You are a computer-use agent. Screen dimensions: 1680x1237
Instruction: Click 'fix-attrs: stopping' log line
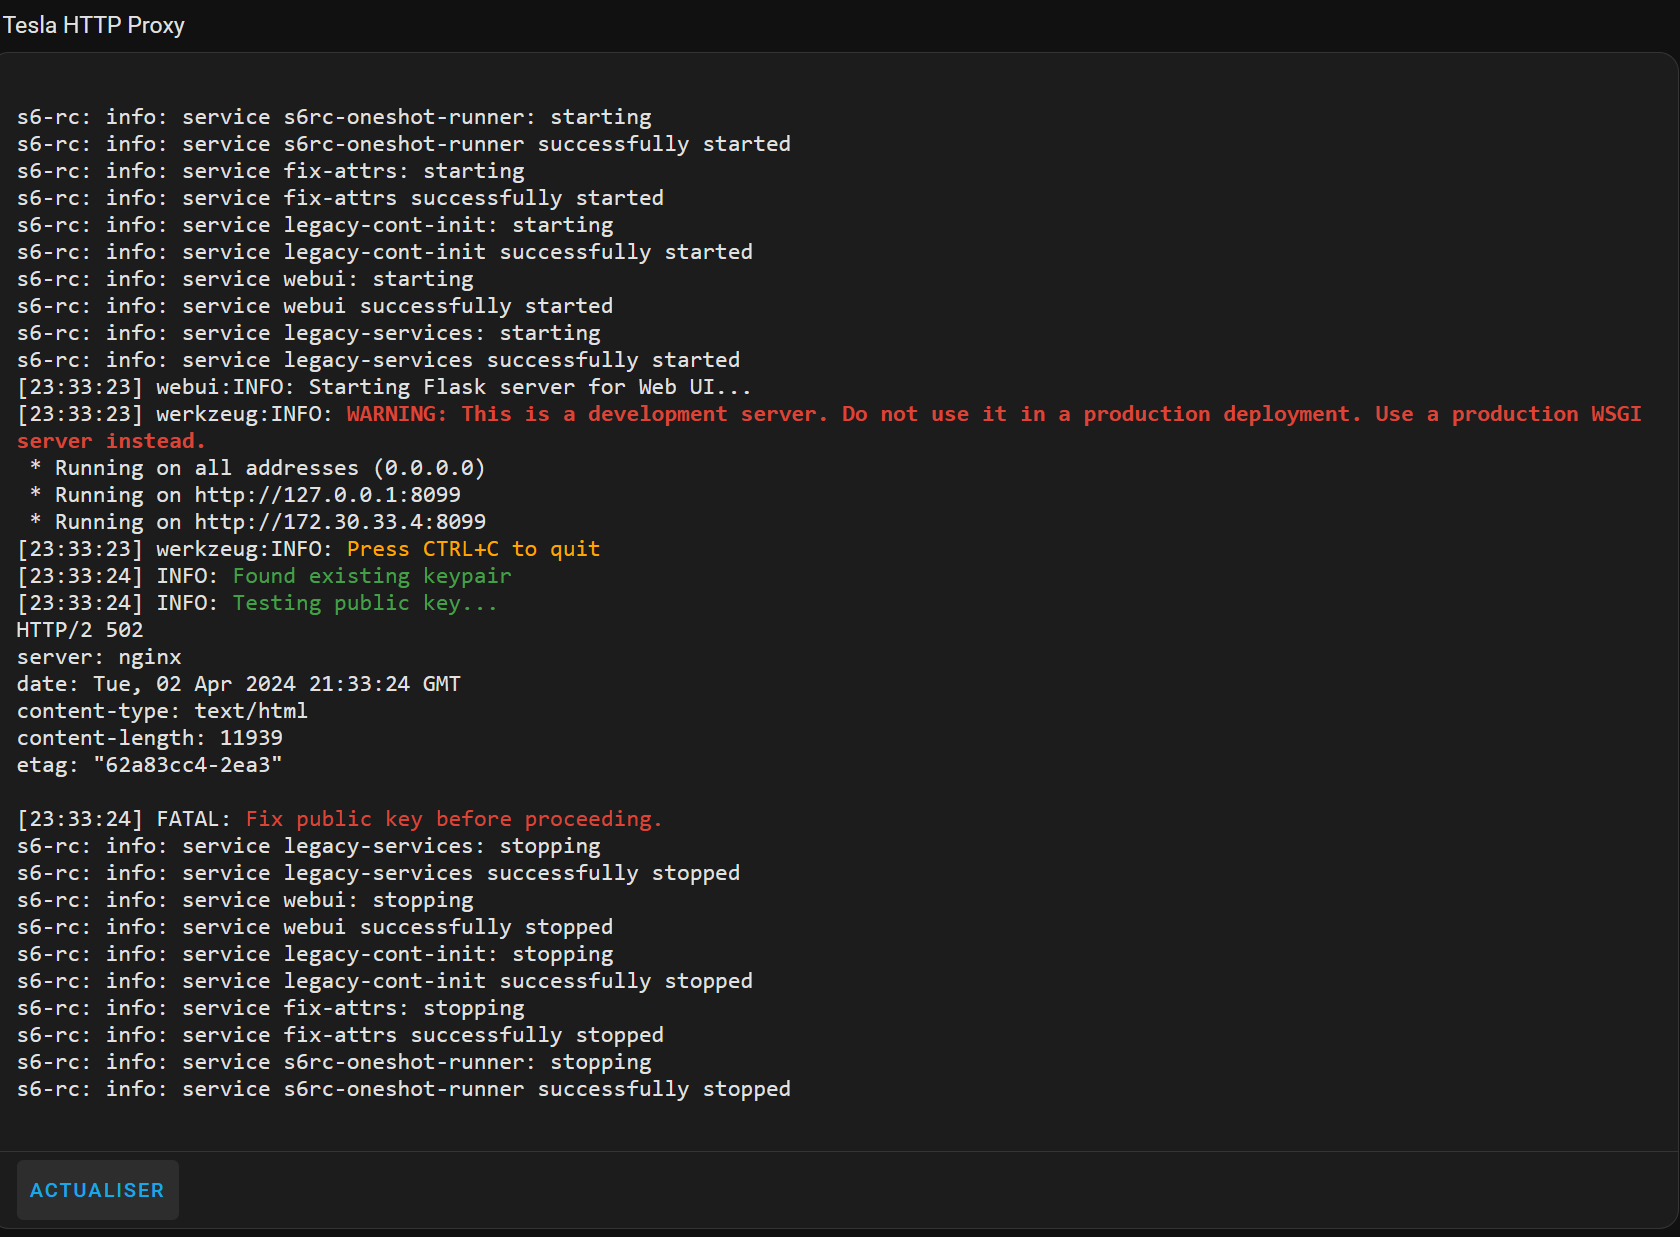click(271, 1008)
